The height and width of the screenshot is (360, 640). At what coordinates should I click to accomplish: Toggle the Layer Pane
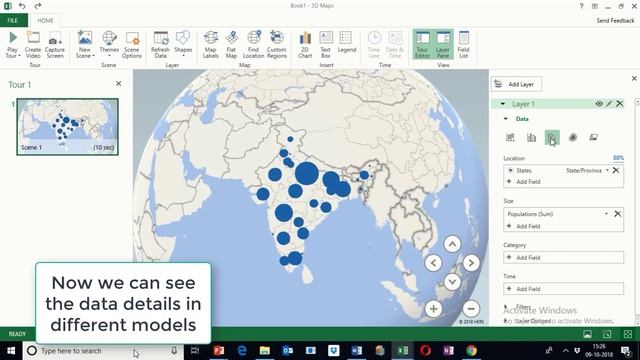pyautogui.click(x=443, y=44)
